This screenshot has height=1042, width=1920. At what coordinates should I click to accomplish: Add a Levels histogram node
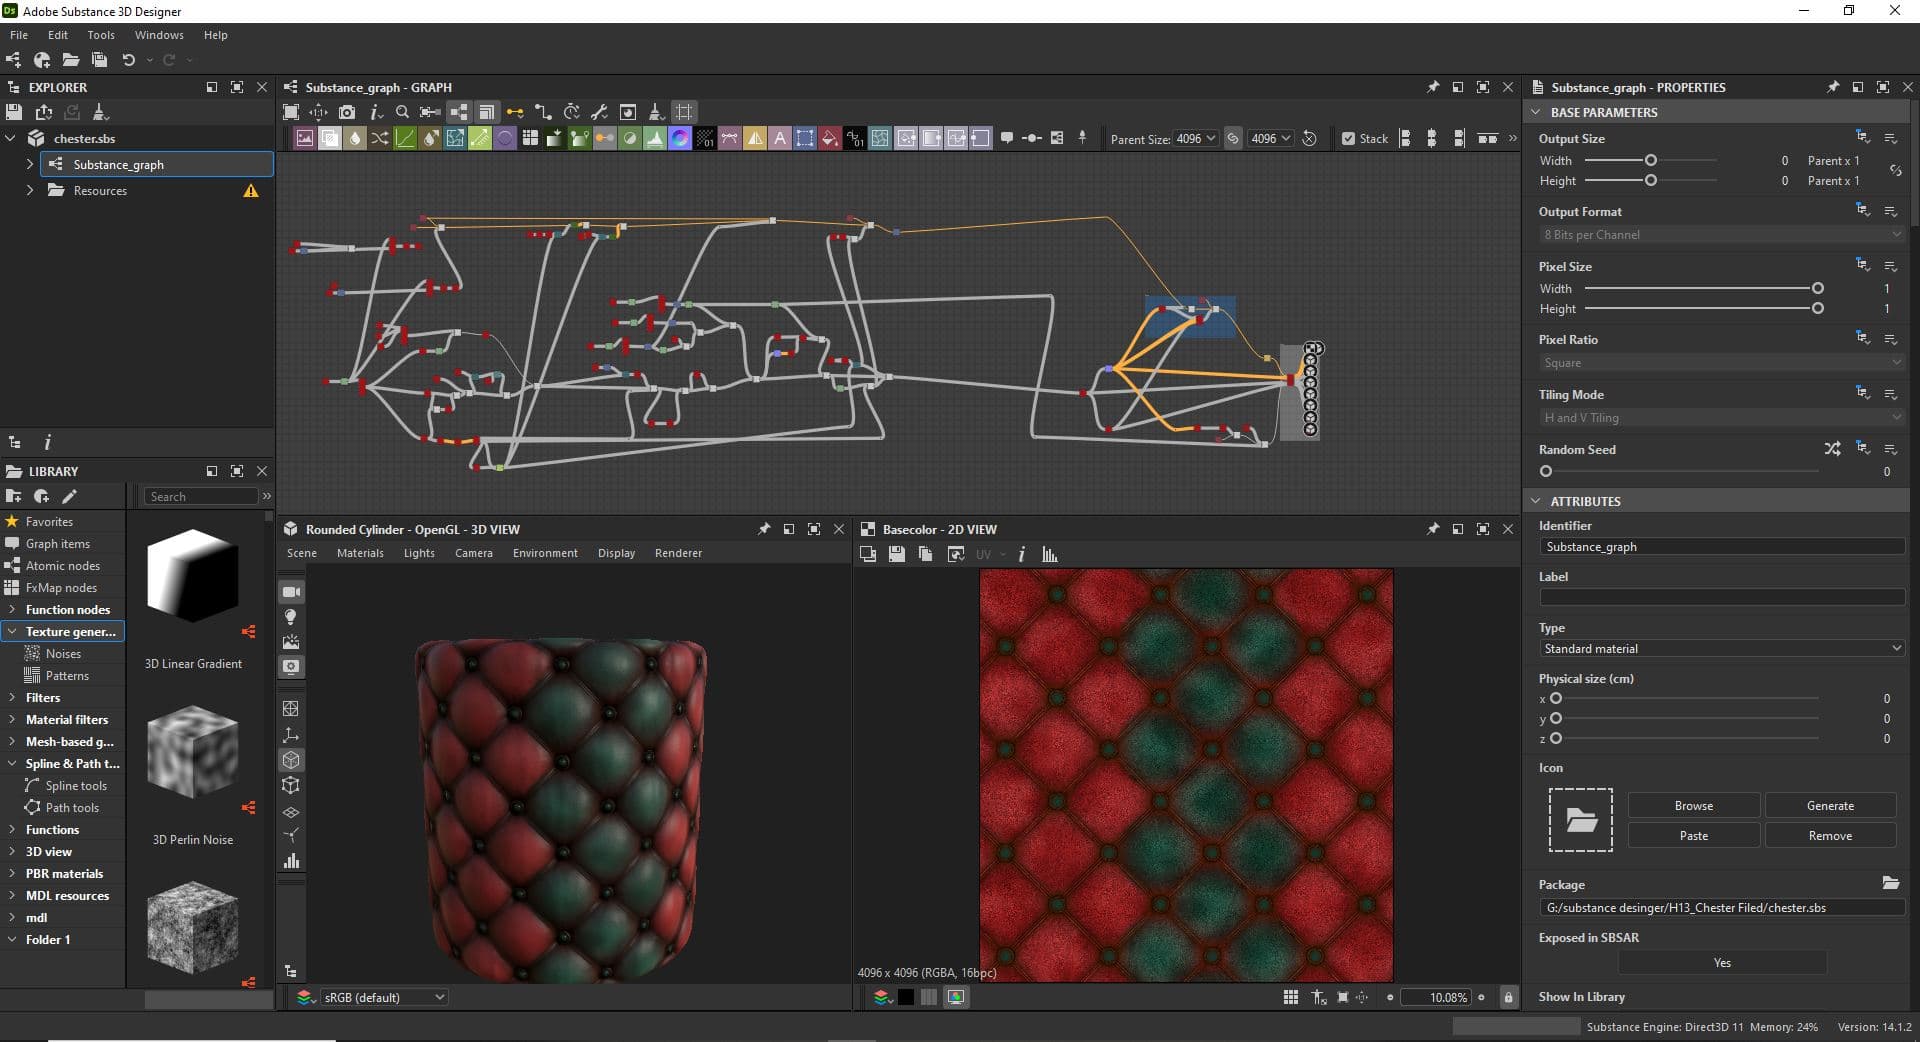click(655, 138)
